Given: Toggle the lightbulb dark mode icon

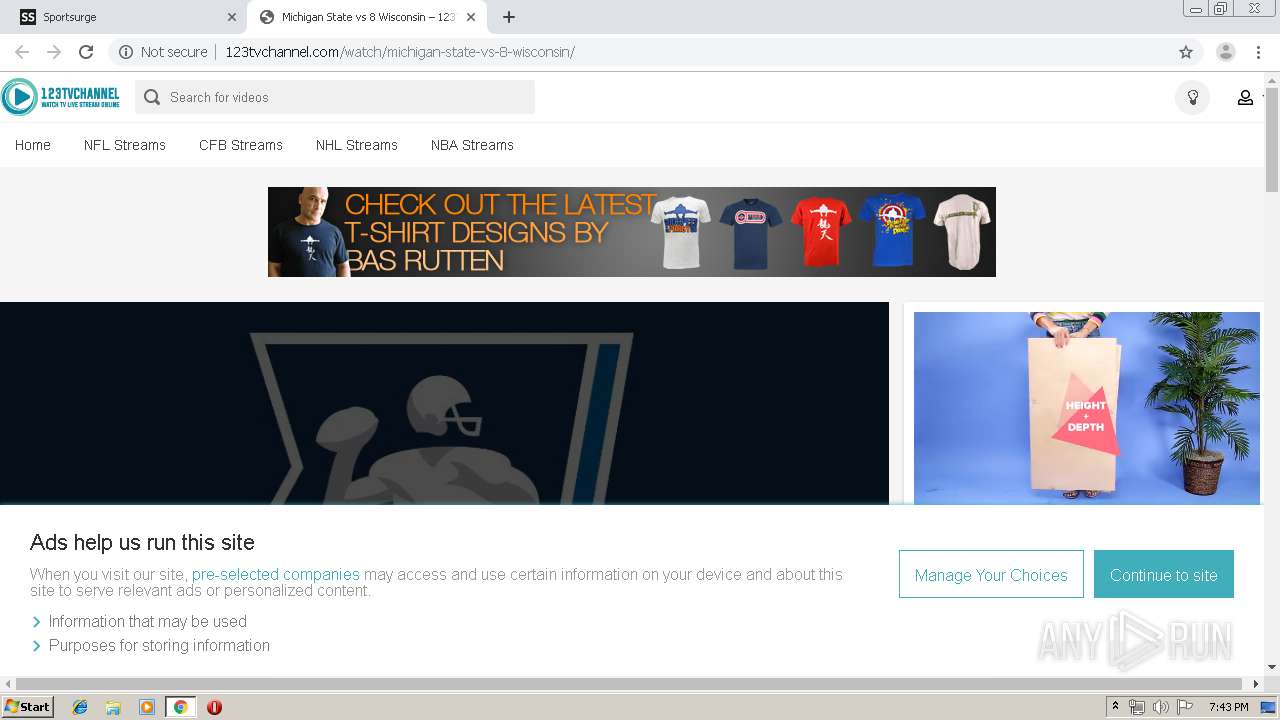Looking at the screenshot, I should coord(1192,97).
